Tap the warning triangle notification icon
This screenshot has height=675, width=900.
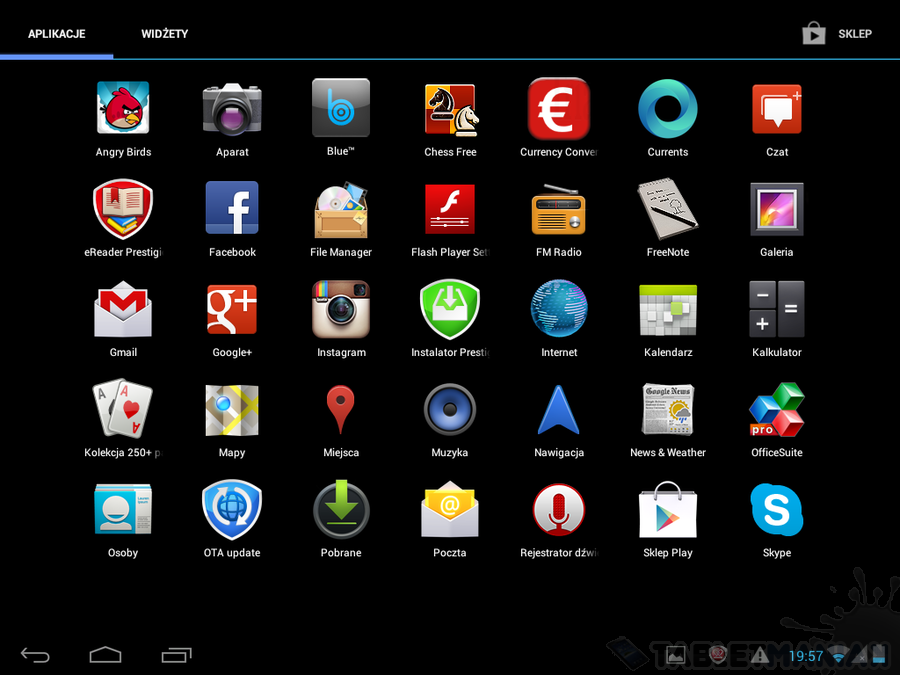[759, 655]
